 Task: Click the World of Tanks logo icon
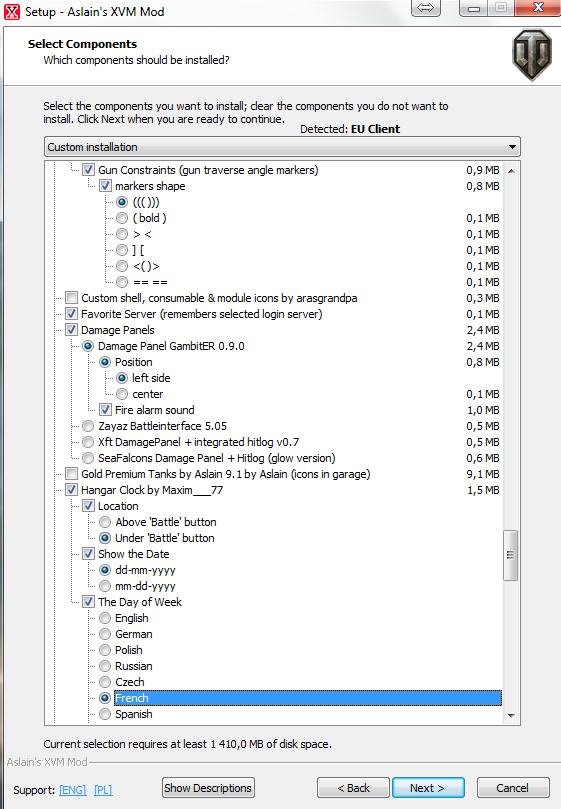(532, 55)
